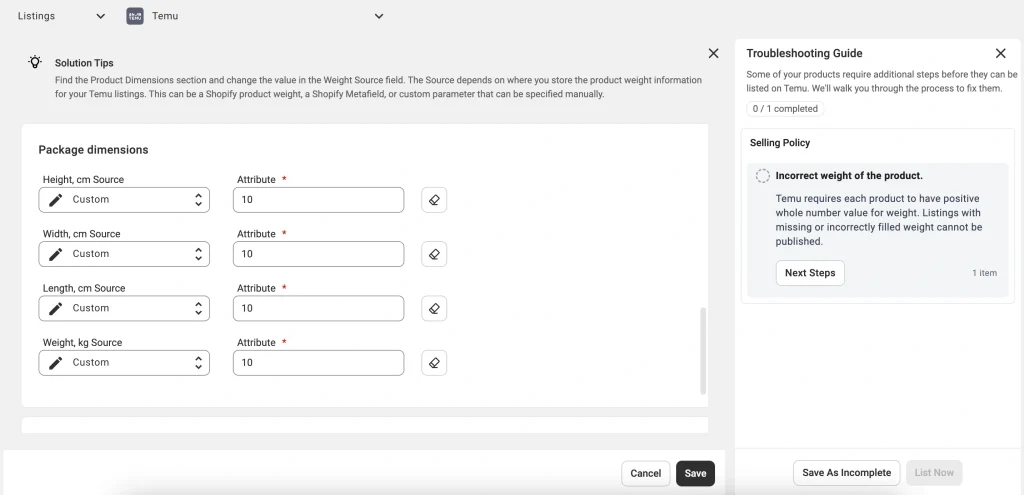Click the Save button
The width and height of the screenshot is (1024, 495).
point(696,473)
